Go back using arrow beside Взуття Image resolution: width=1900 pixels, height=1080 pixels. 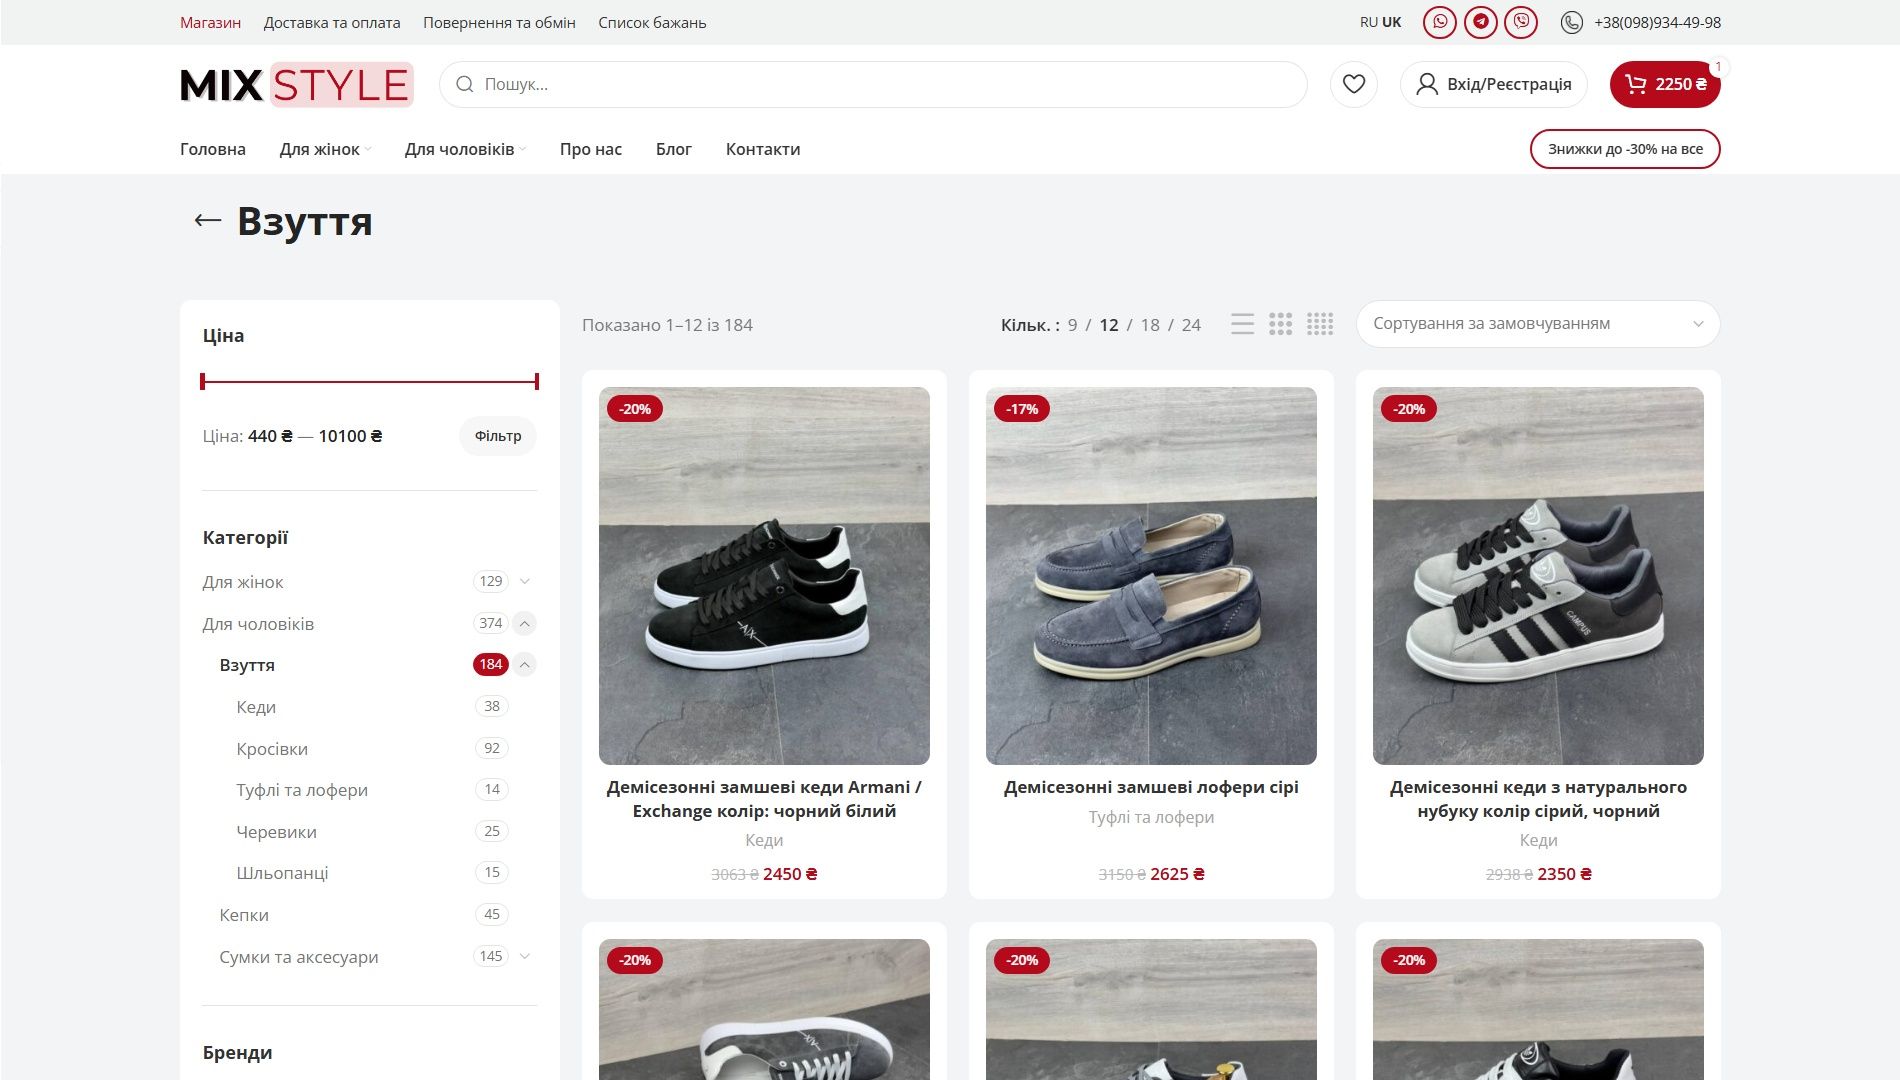[207, 220]
